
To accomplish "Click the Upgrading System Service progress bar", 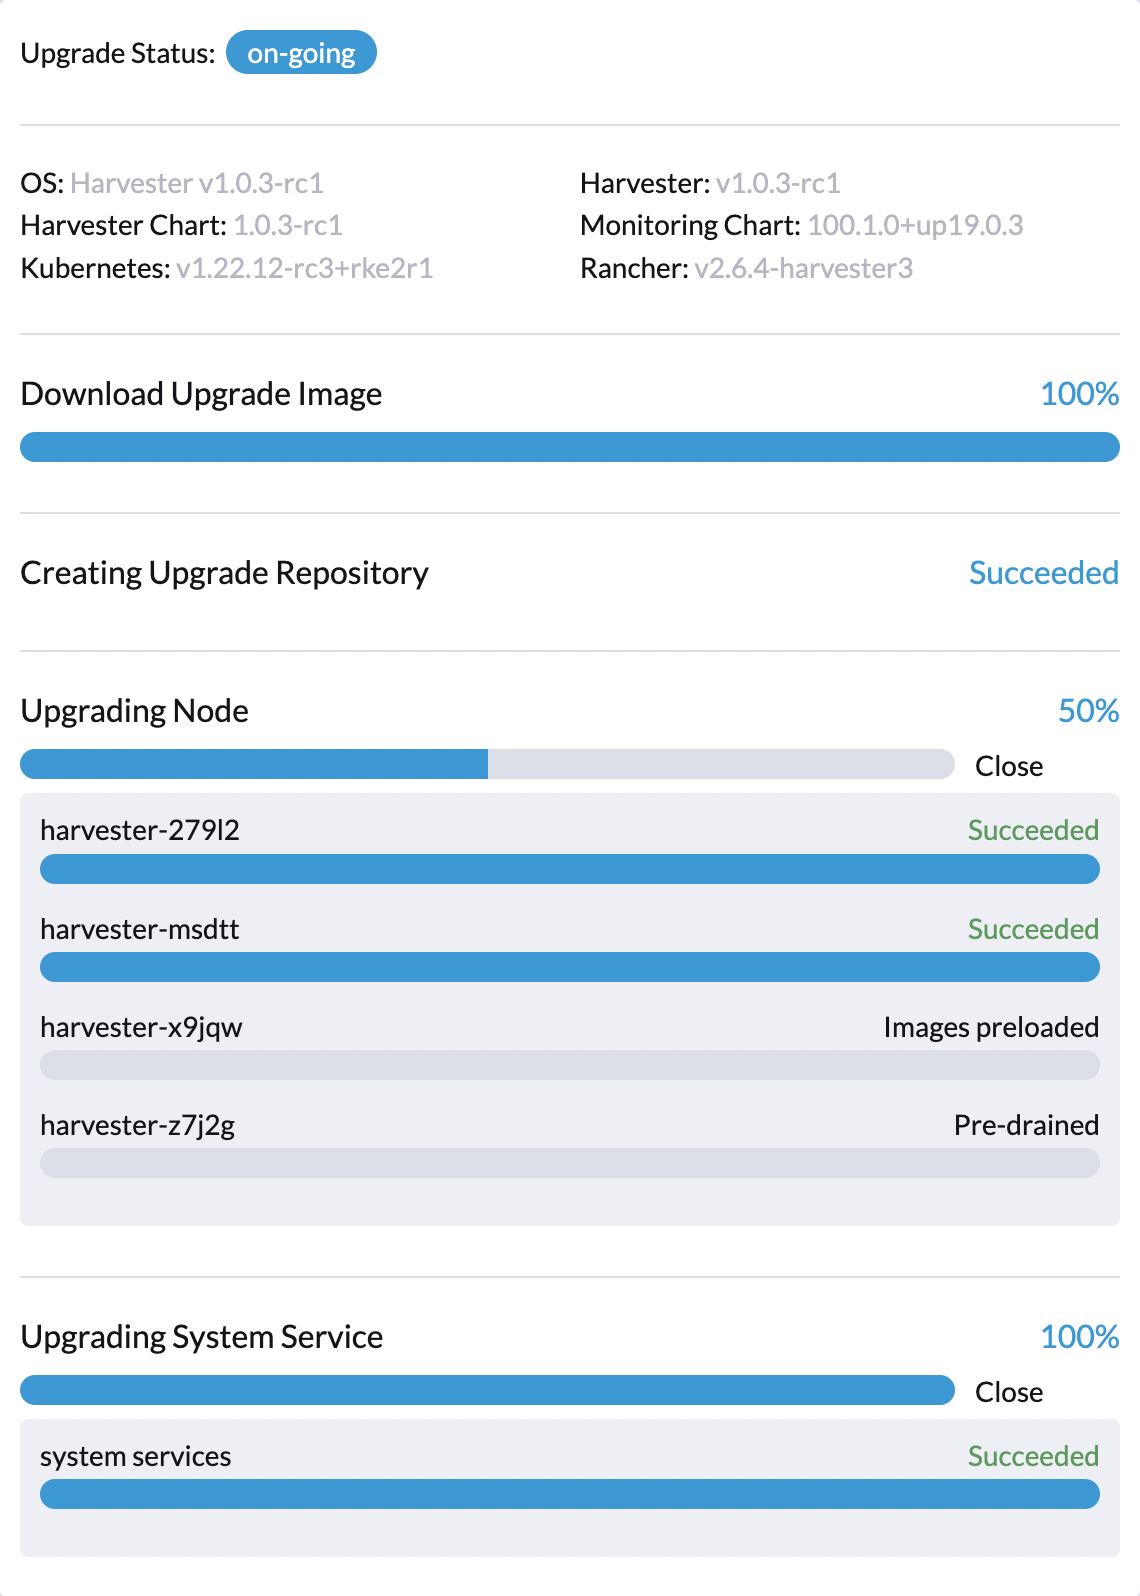I will tap(487, 1390).
